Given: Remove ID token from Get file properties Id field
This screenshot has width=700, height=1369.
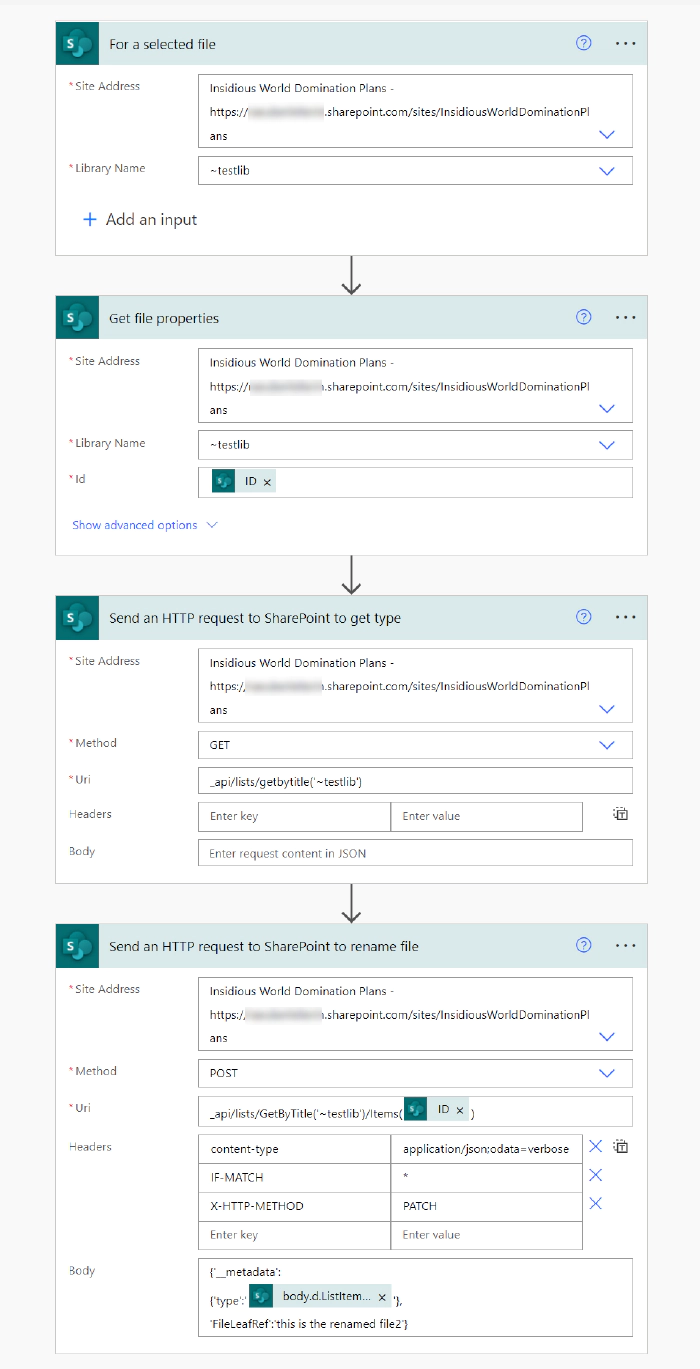Looking at the screenshot, I should coord(267,482).
